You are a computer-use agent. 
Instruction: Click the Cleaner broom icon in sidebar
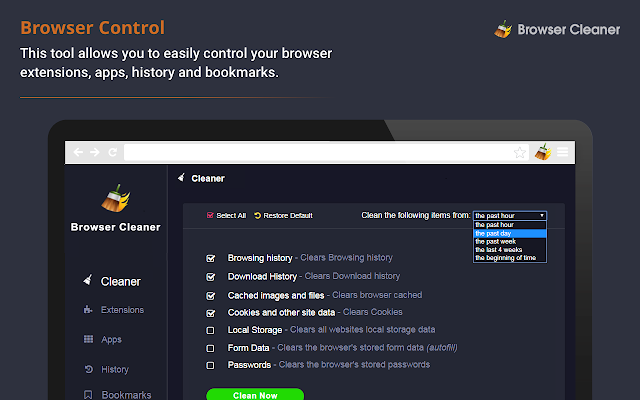(87, 280)
